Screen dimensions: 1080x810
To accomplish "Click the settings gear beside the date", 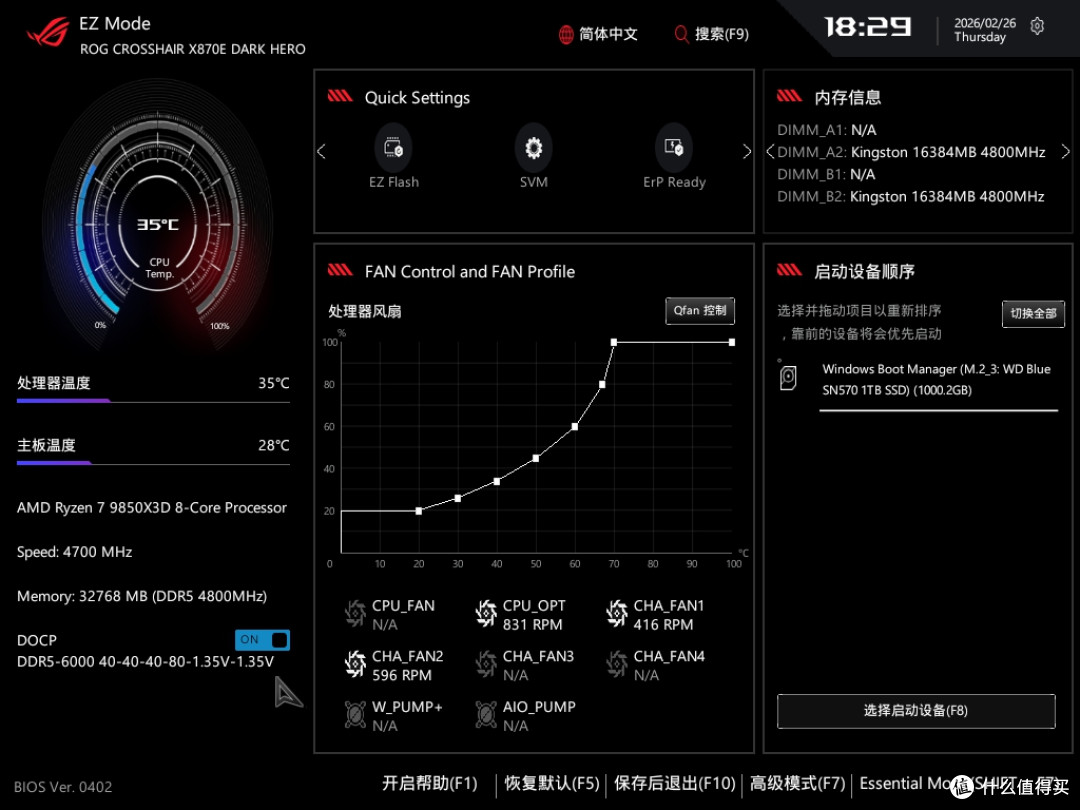I will pyautogui.click(x=1037, y=27).
